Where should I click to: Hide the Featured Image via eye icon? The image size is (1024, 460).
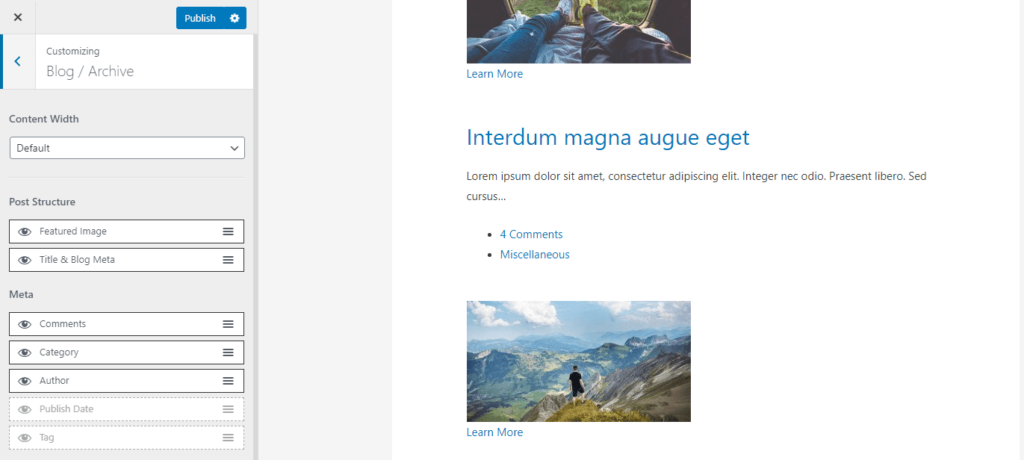[x=25, y=231]
